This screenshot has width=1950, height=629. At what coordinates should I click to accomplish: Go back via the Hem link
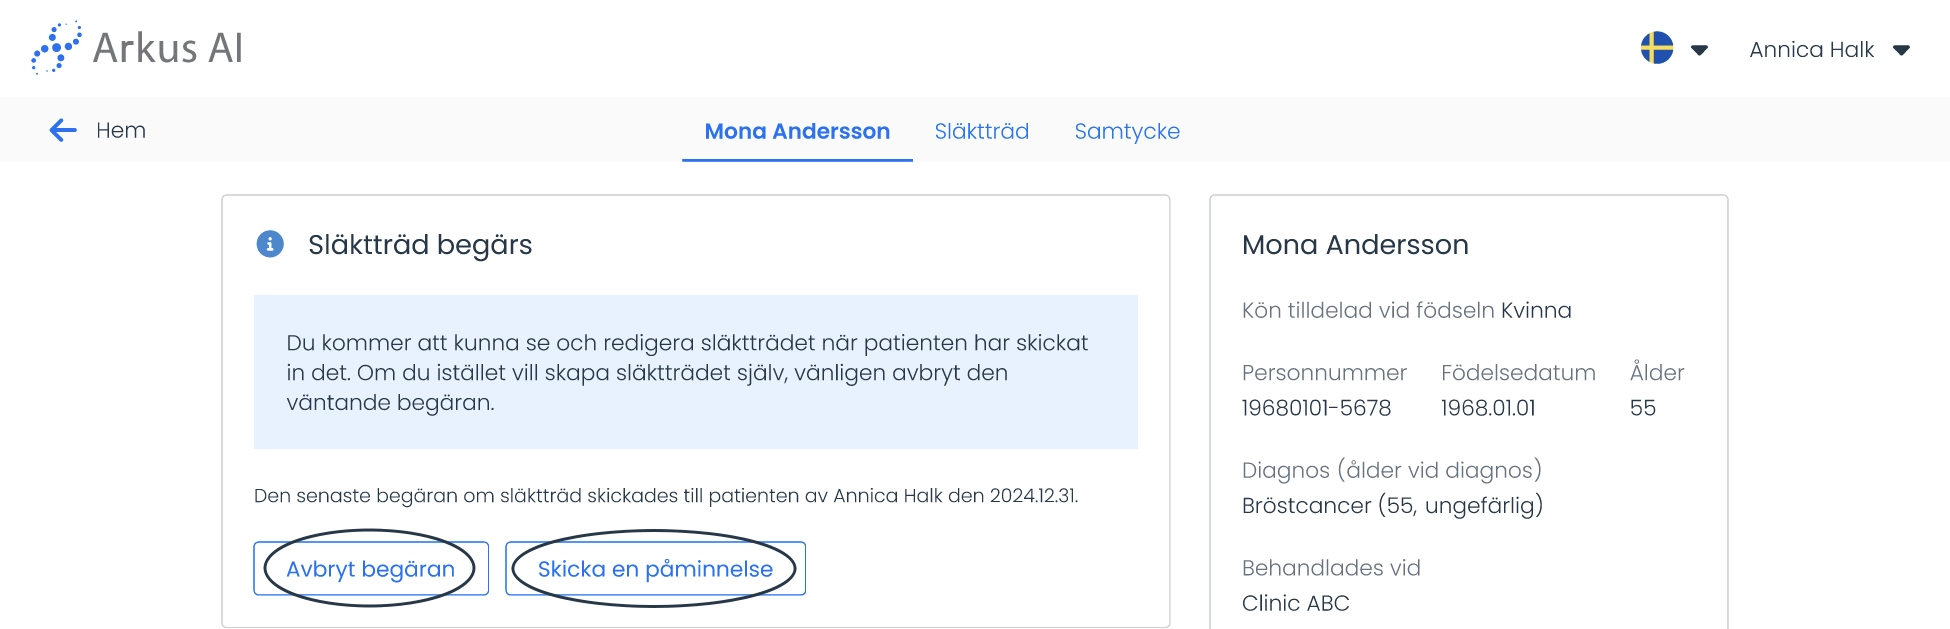tap(121, 130)
